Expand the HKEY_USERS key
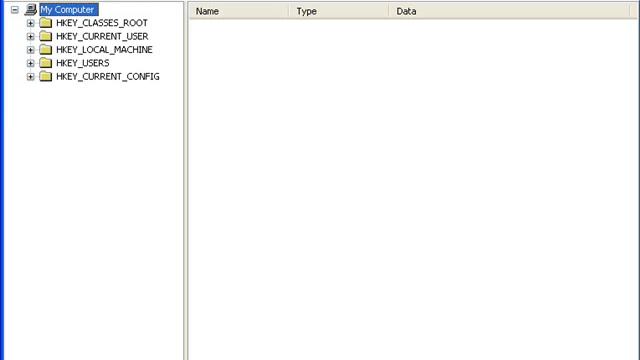Viewport: 640px width, 360px height. 31,63
